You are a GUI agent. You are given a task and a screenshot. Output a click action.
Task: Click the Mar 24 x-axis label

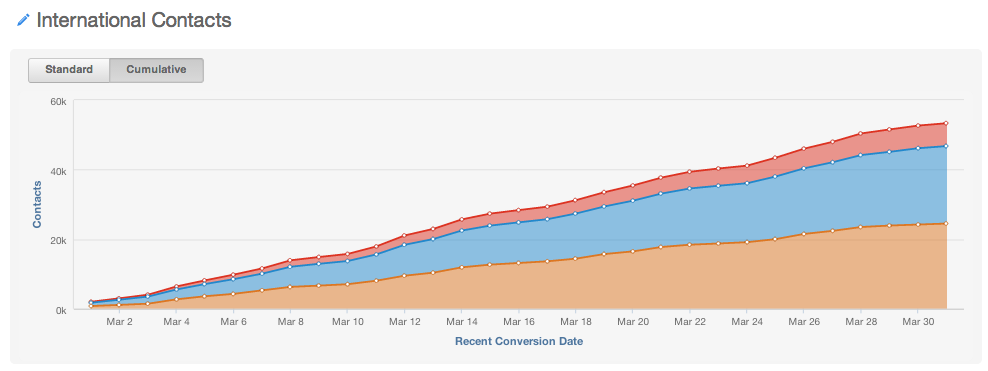(747, 322)
